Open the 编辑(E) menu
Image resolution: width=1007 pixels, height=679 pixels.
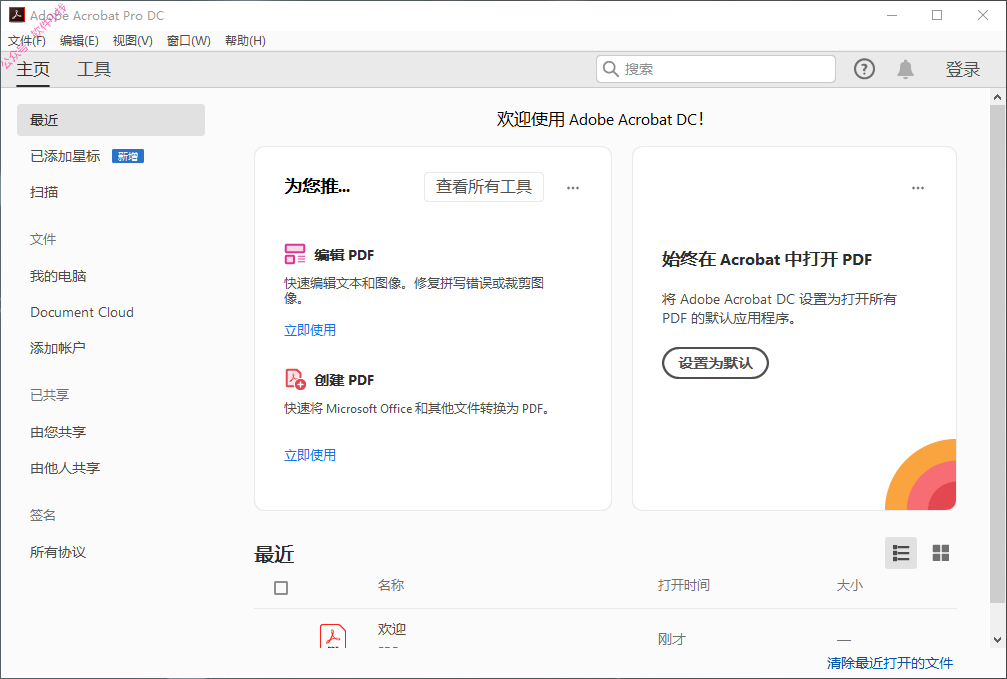tap(79, 40)
